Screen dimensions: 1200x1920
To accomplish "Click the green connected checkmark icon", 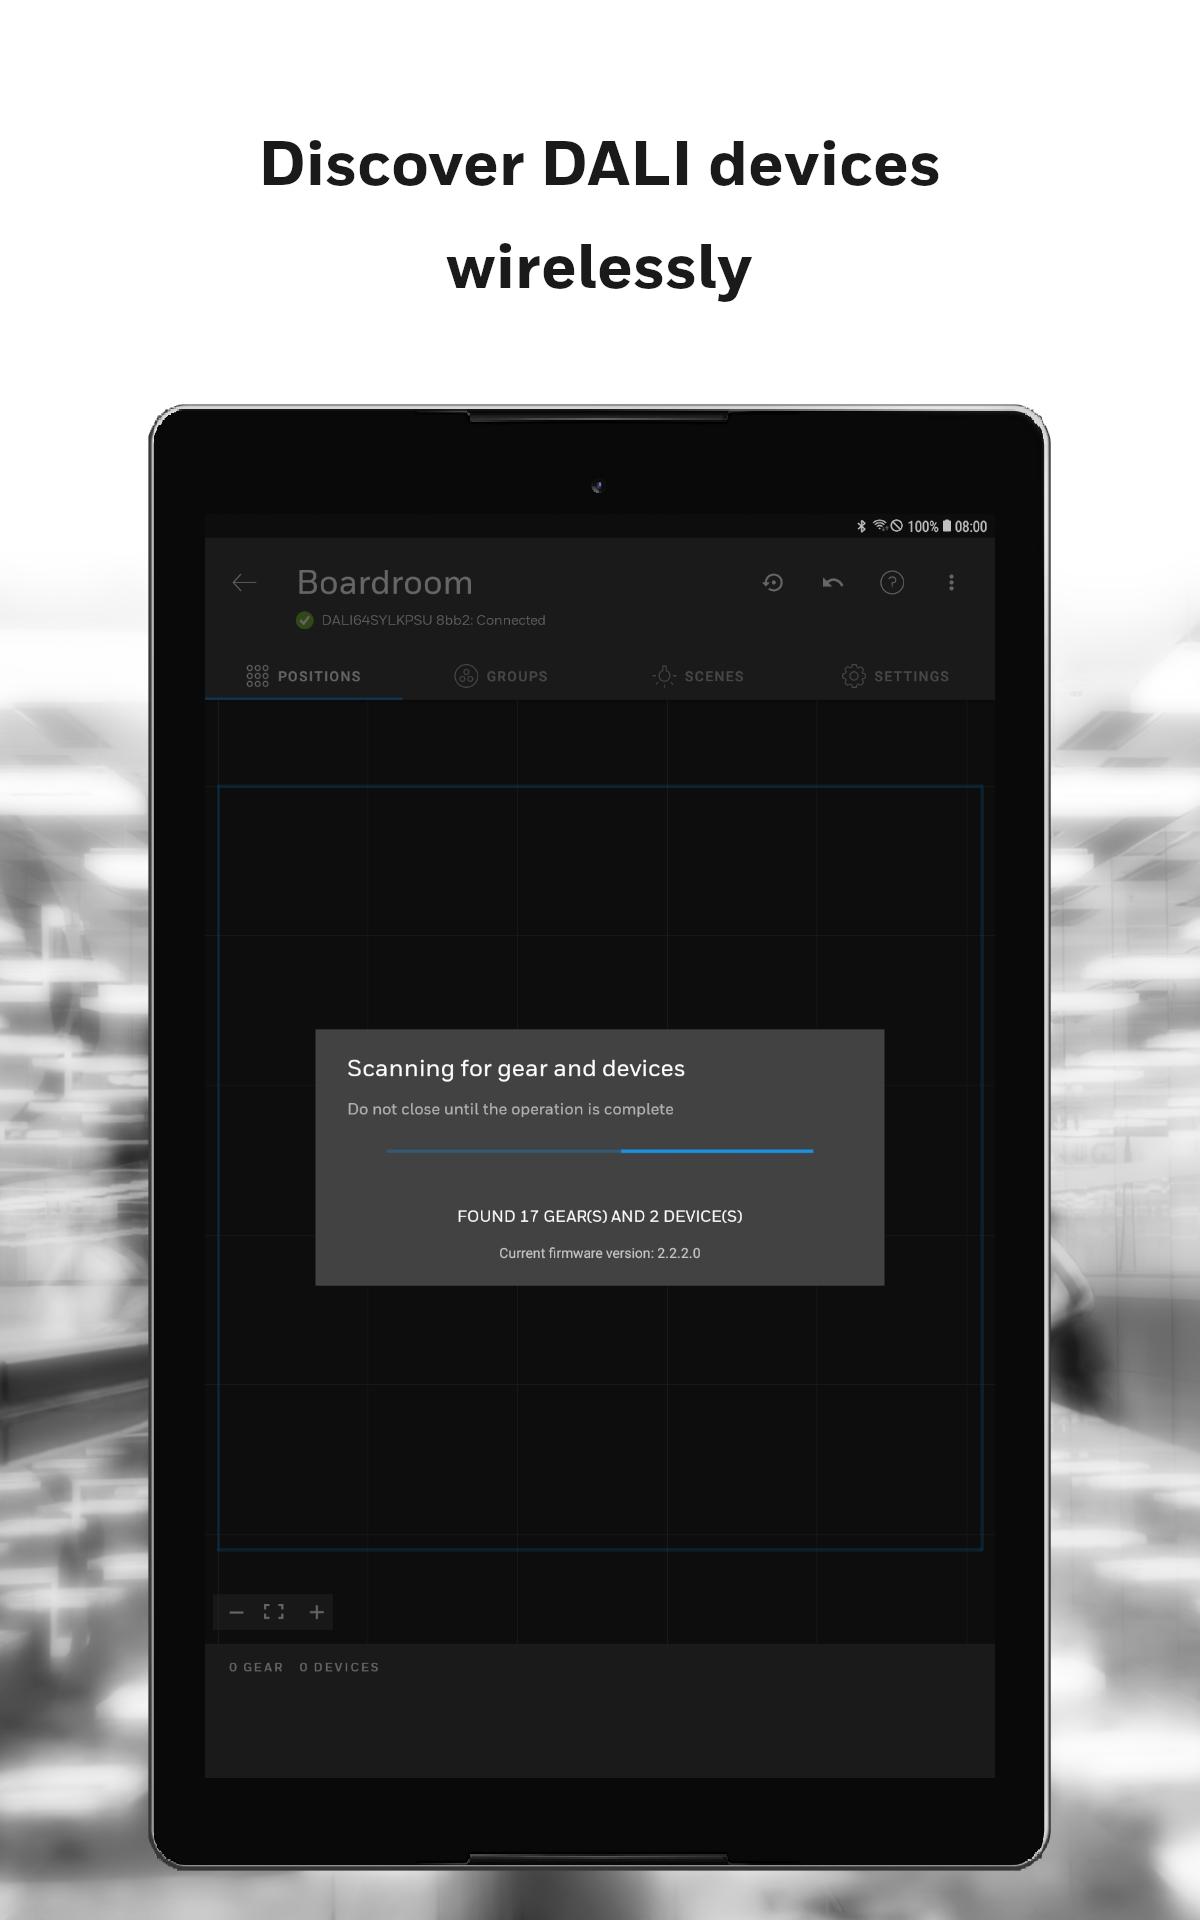I will (x=305, y=620).
